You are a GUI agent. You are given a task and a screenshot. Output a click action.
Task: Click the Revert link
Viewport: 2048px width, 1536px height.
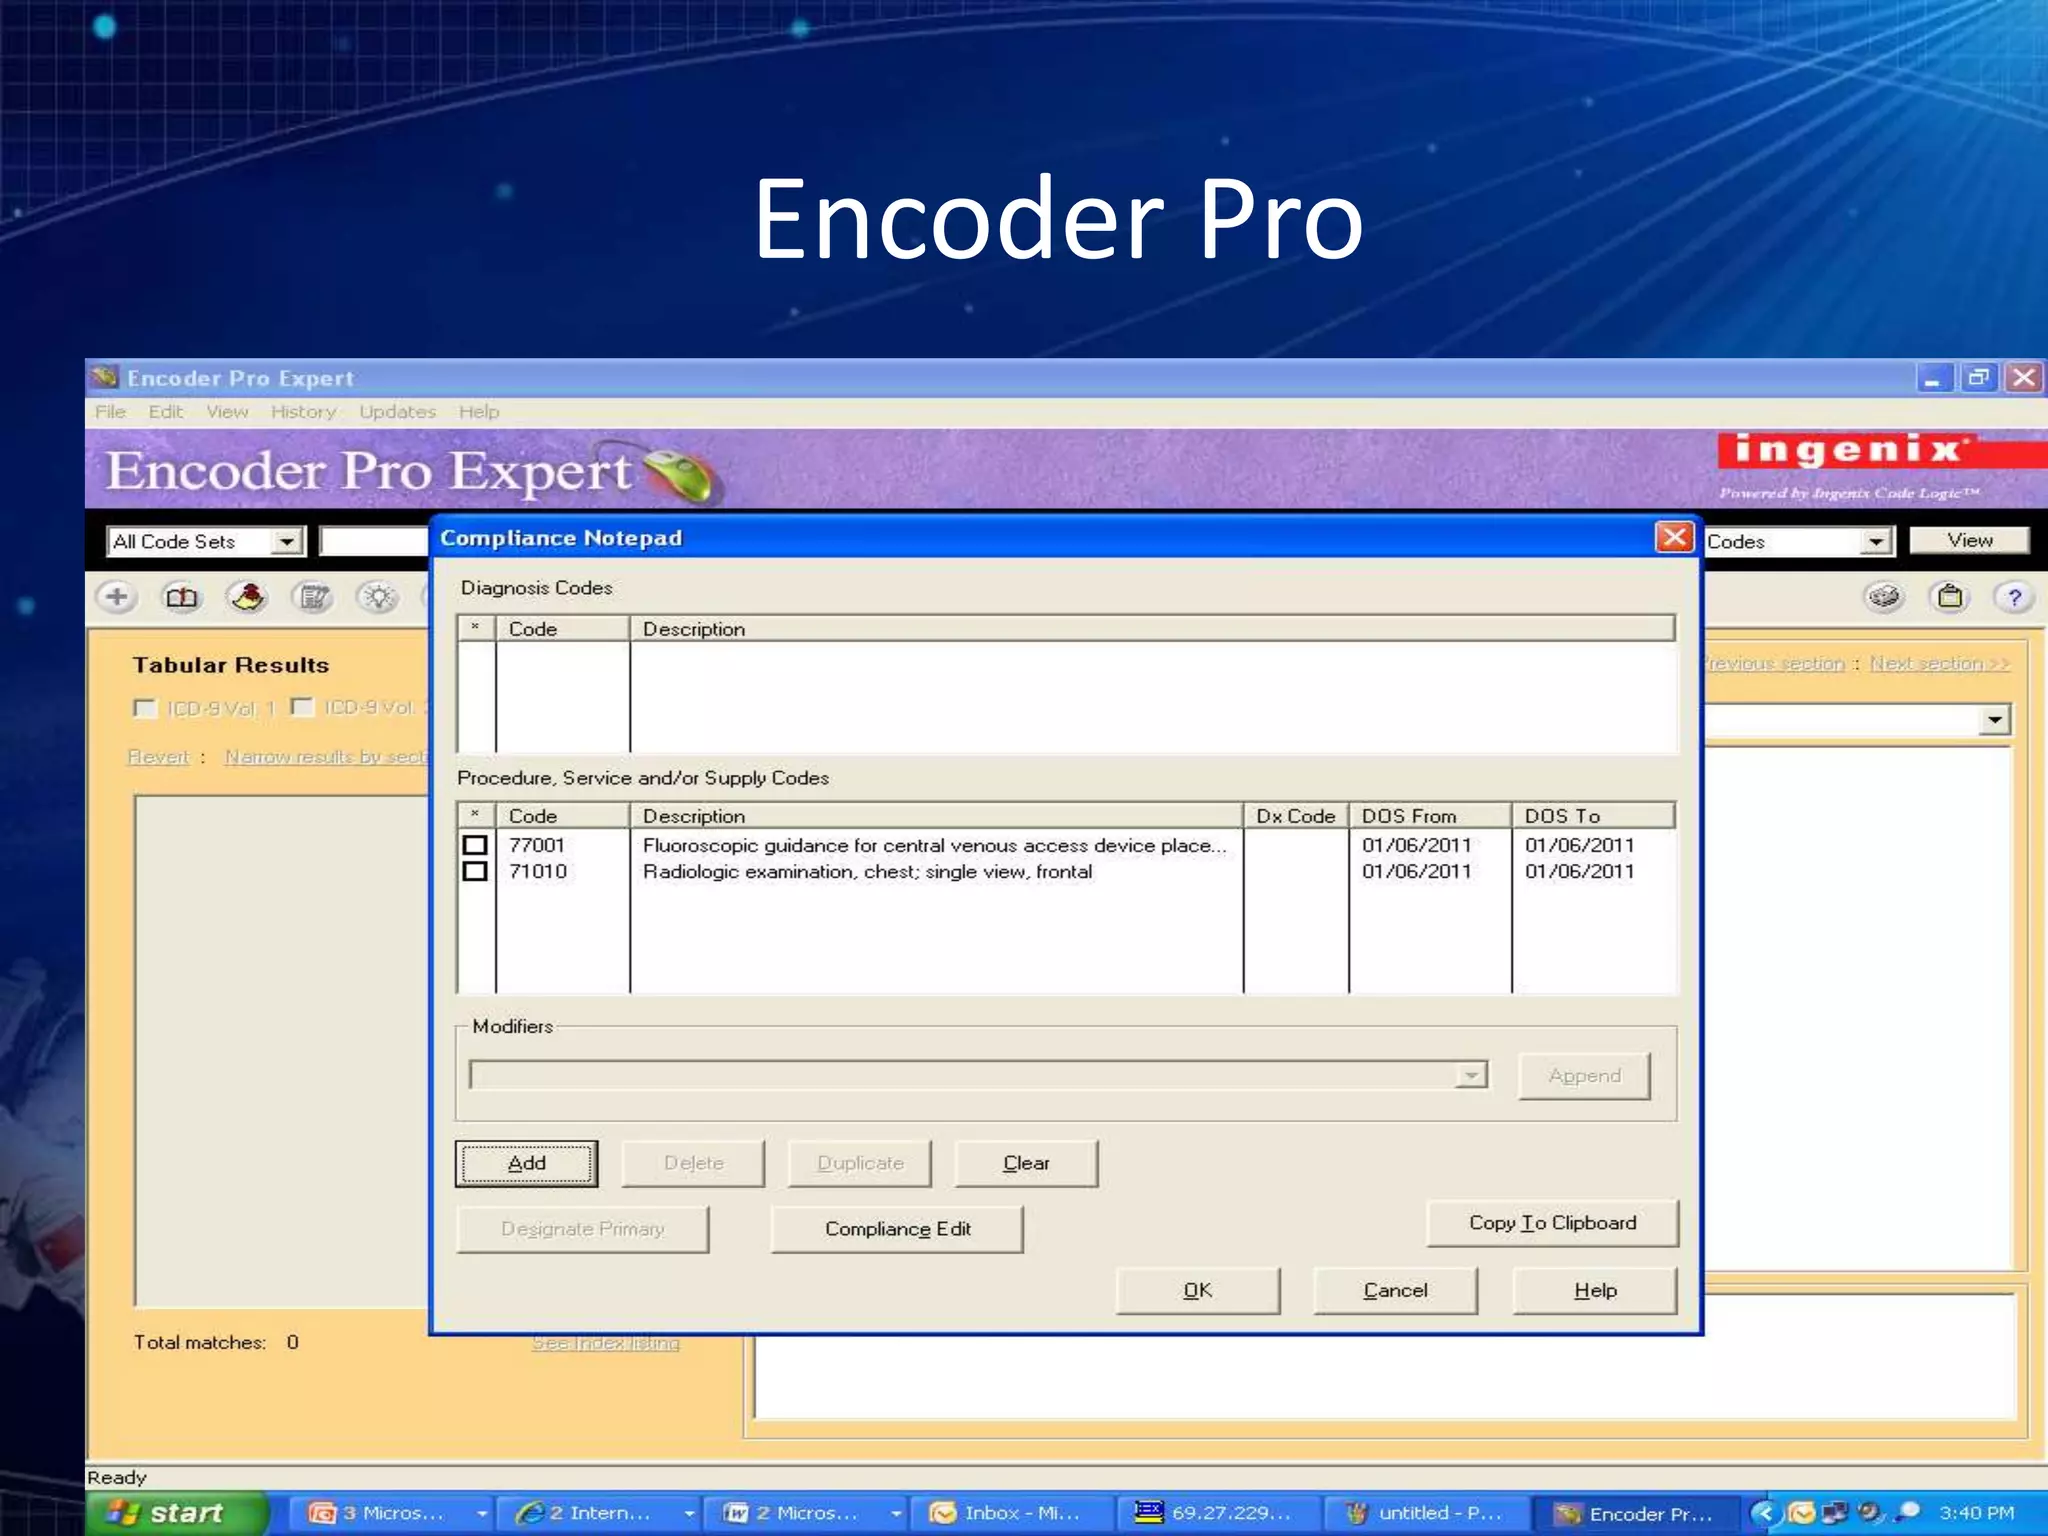tap(158, 757)
